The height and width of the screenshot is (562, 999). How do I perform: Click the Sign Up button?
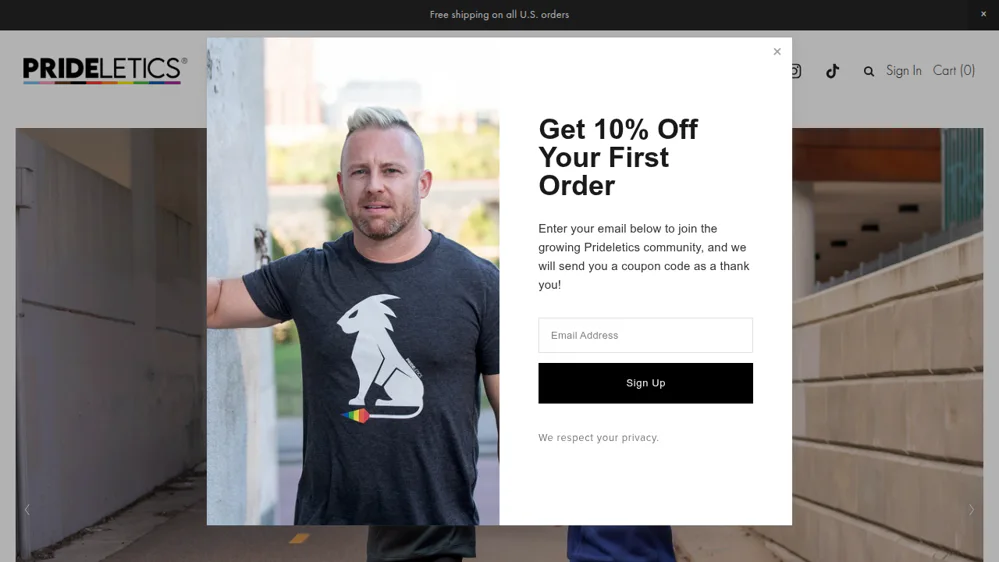(645, 383)
